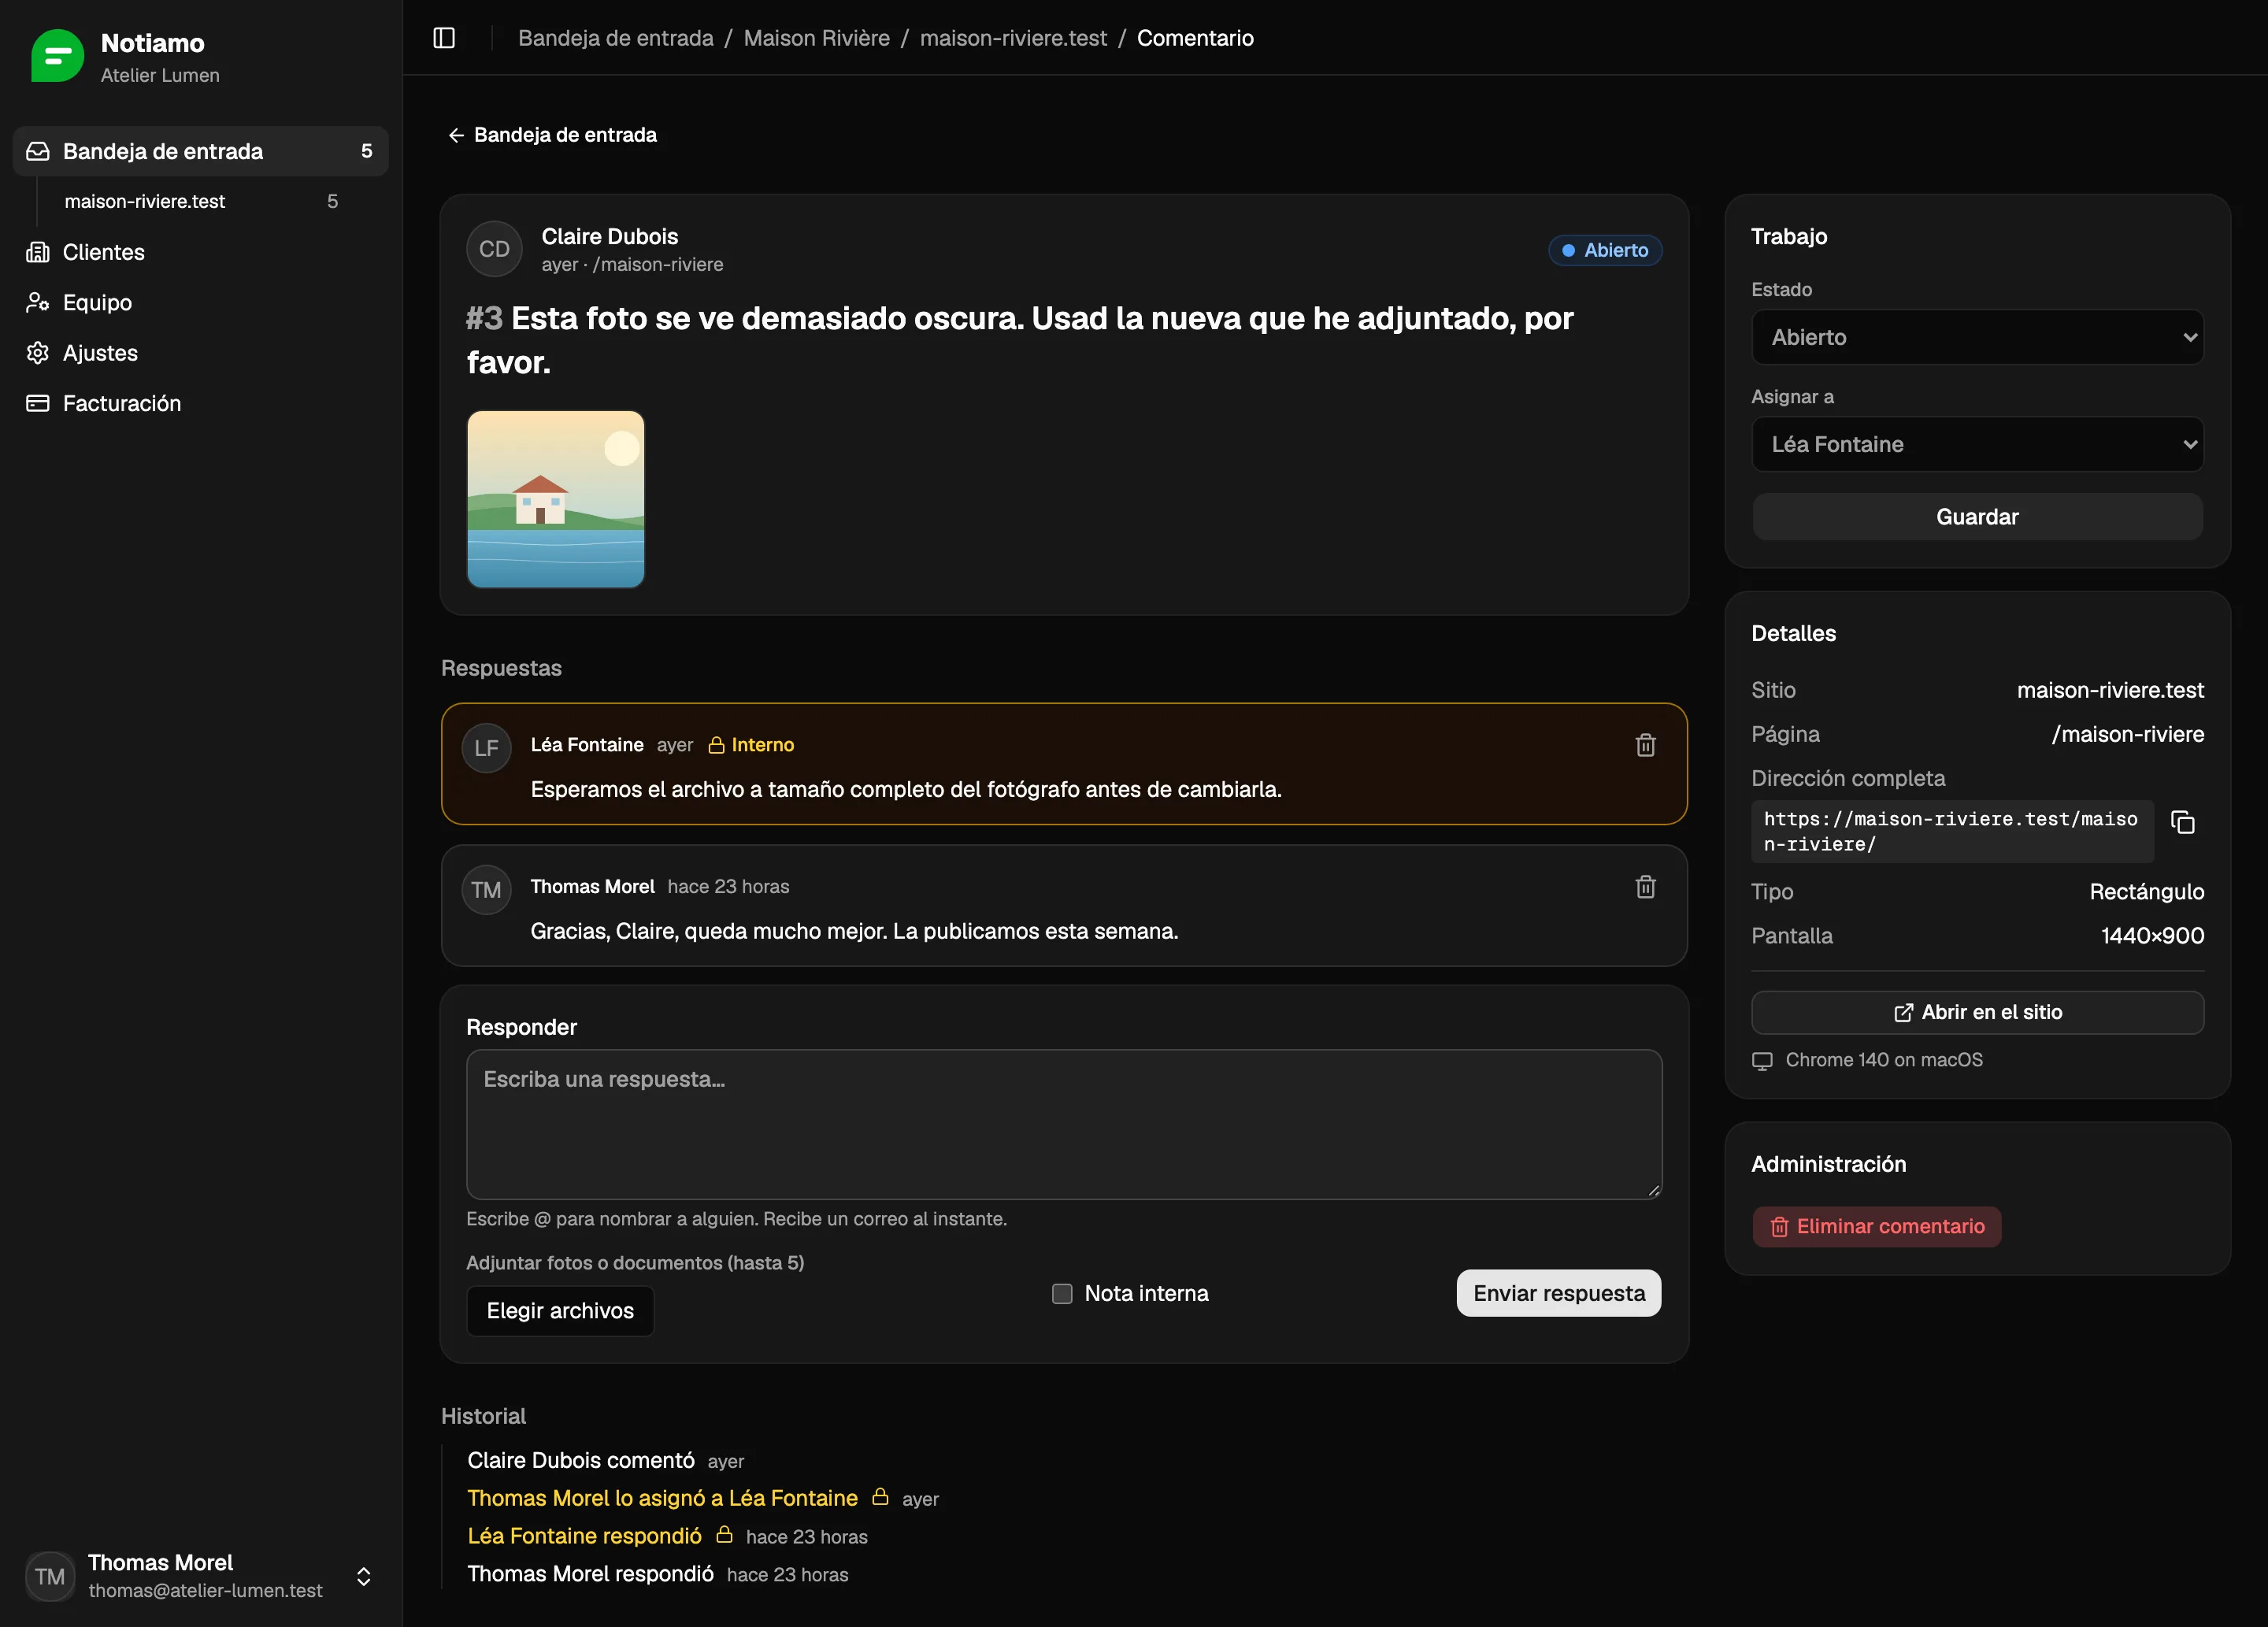Go to Ajustes settings
Image resolution: width=2268 pixels, height=1627 pixels.
coord(200,353)
